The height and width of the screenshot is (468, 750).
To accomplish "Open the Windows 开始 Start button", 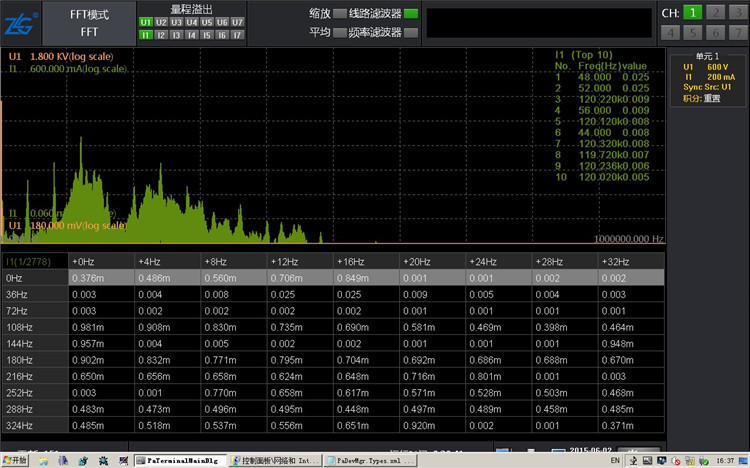I will click(x=16, y=461).
